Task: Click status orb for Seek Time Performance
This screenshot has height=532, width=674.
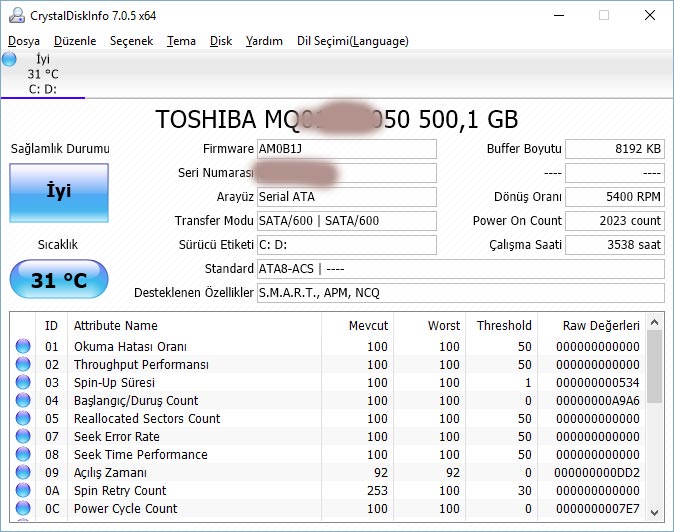Action: (23, 455)
